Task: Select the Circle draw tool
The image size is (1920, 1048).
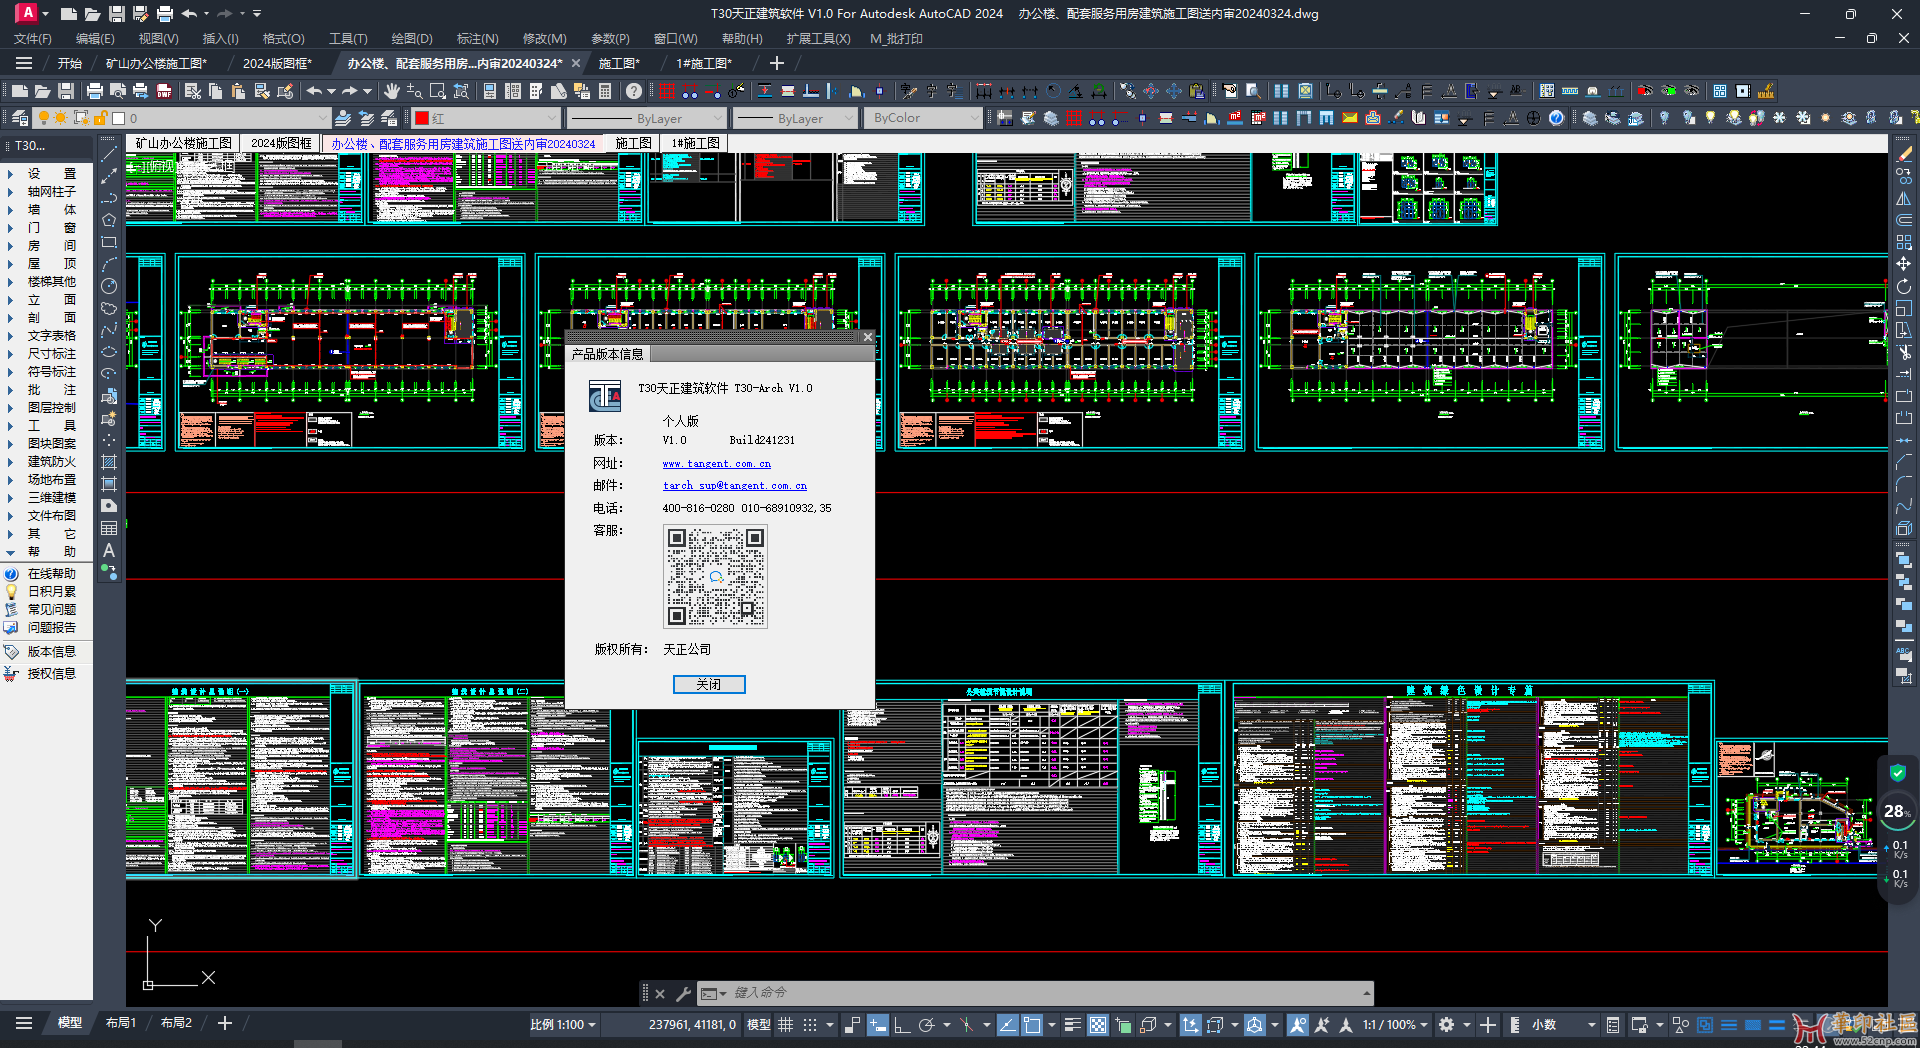Action: point(109,286)
